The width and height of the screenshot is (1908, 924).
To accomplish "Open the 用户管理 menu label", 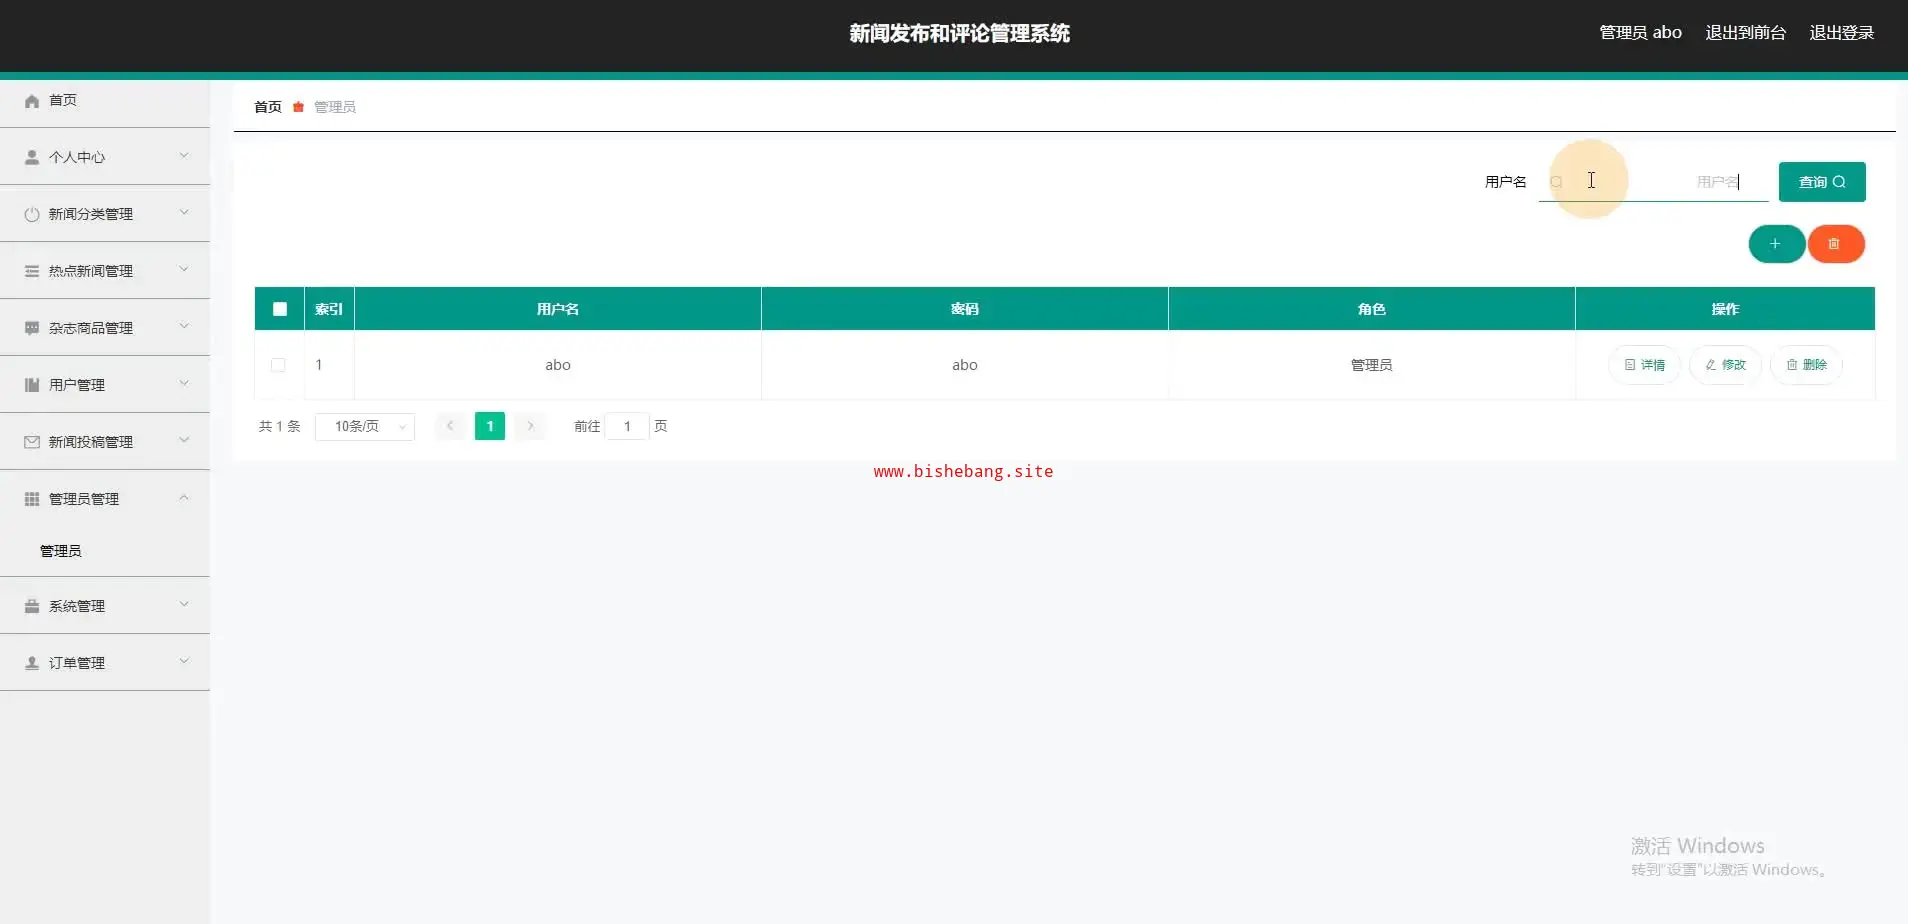I will [77, 386].
